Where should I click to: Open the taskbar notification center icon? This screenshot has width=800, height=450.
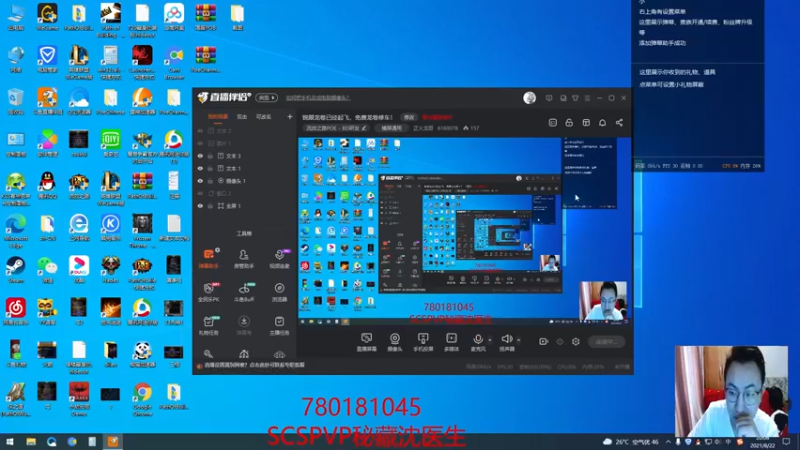(786, 441)
